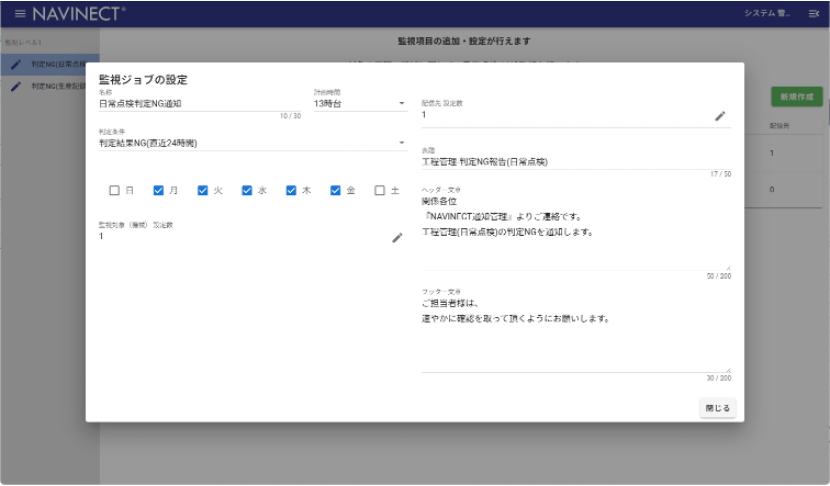This screenshot has height=486, width=830.
Task: Click pencil icon for 判定NG(日常点検) sidebar item
Action: [x=16, y=65]
